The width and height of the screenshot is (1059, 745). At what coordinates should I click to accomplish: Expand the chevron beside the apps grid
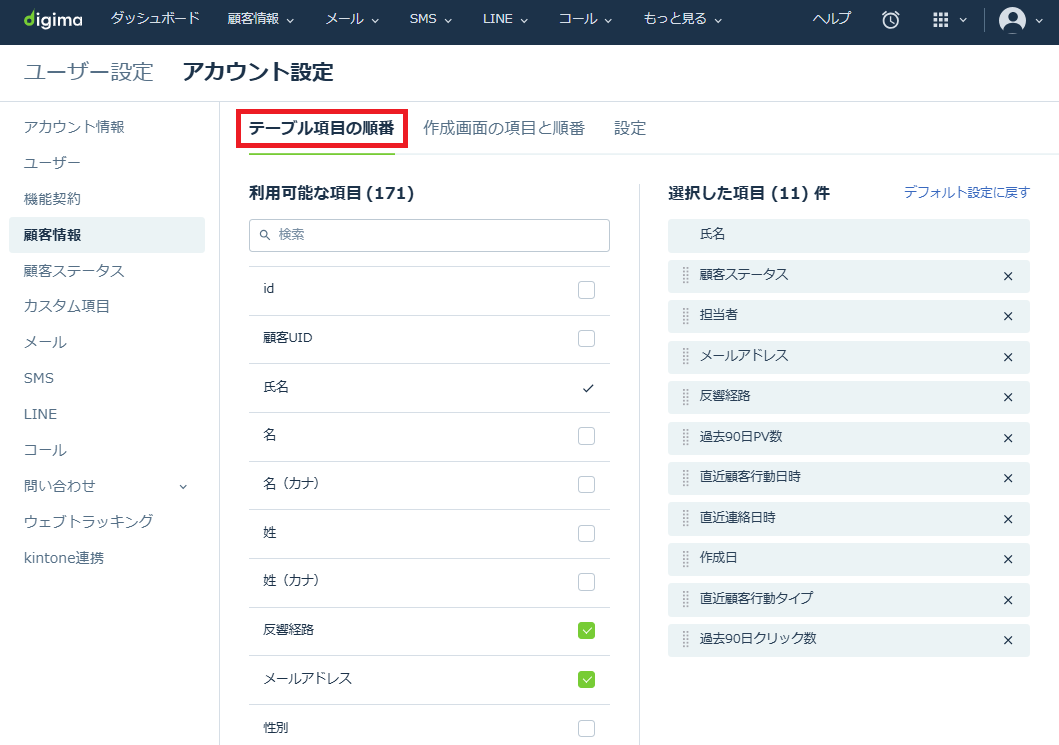pyautogui.click(x=963, y=20)
